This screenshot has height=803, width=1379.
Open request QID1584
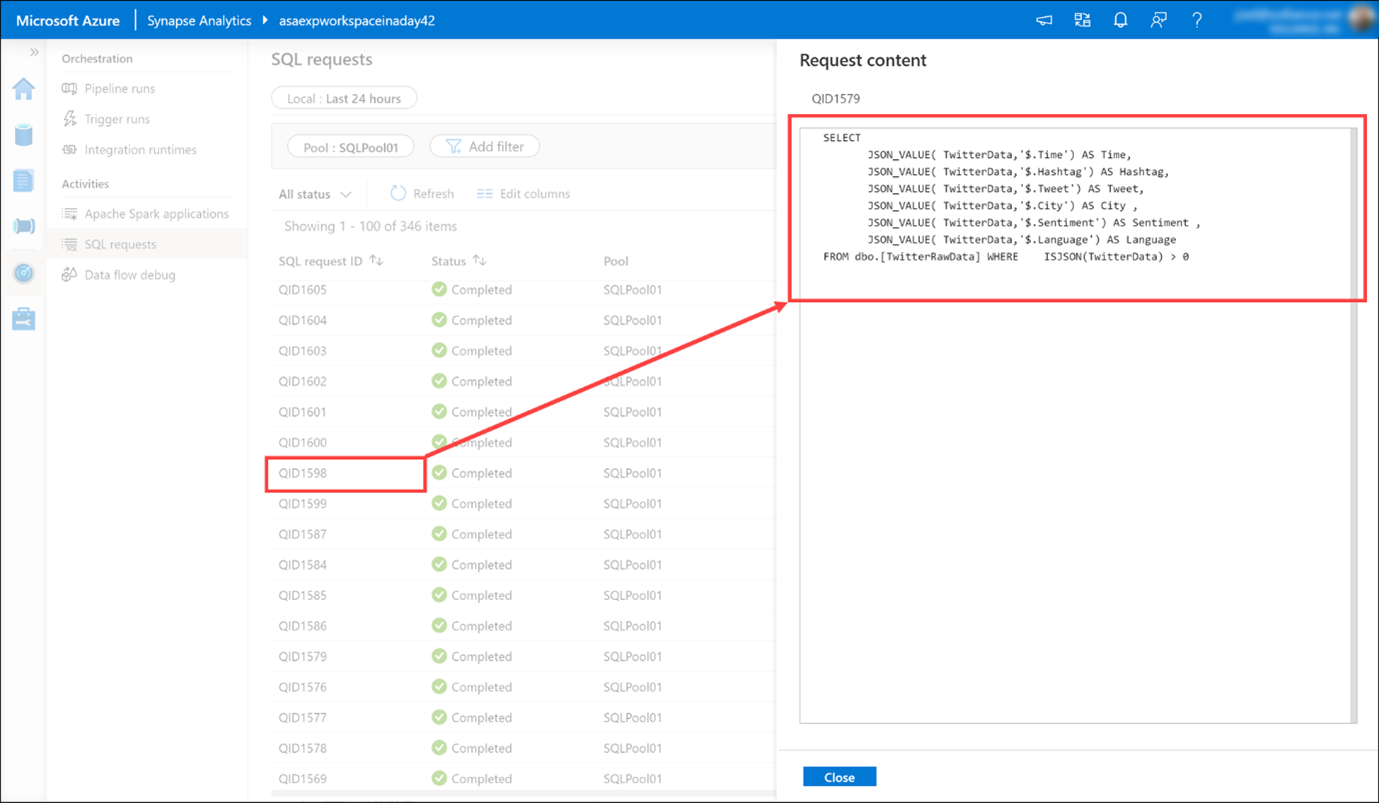[x=303, y=565]
